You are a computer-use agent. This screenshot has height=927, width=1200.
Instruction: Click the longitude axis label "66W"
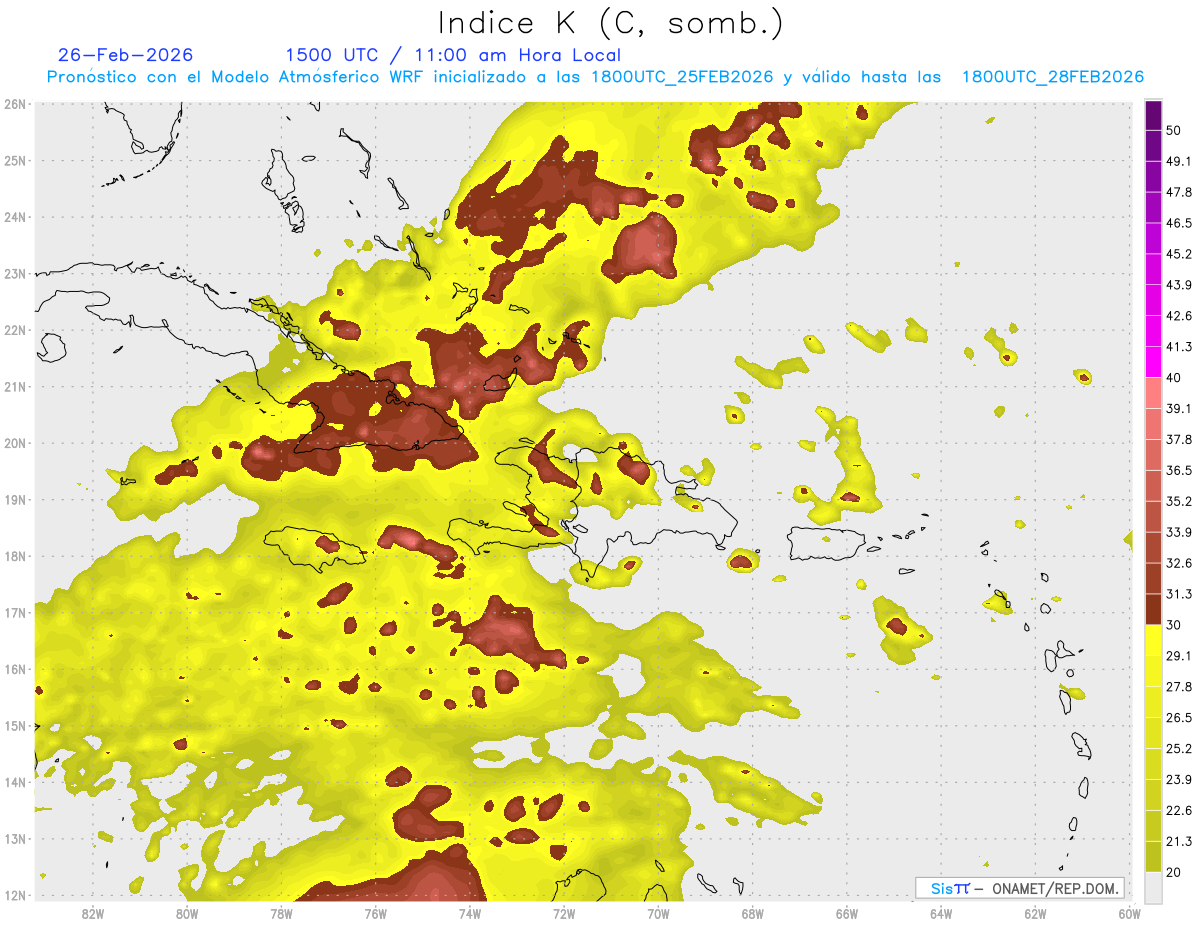(x=847, y=914)
